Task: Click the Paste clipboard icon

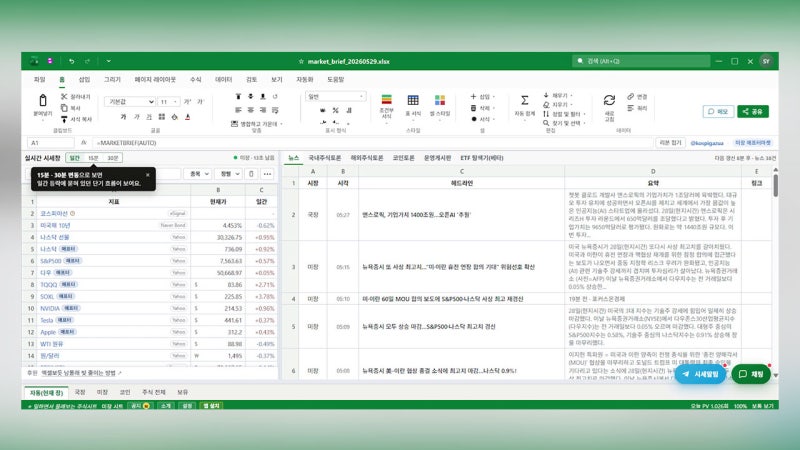Action: point(43,101)
